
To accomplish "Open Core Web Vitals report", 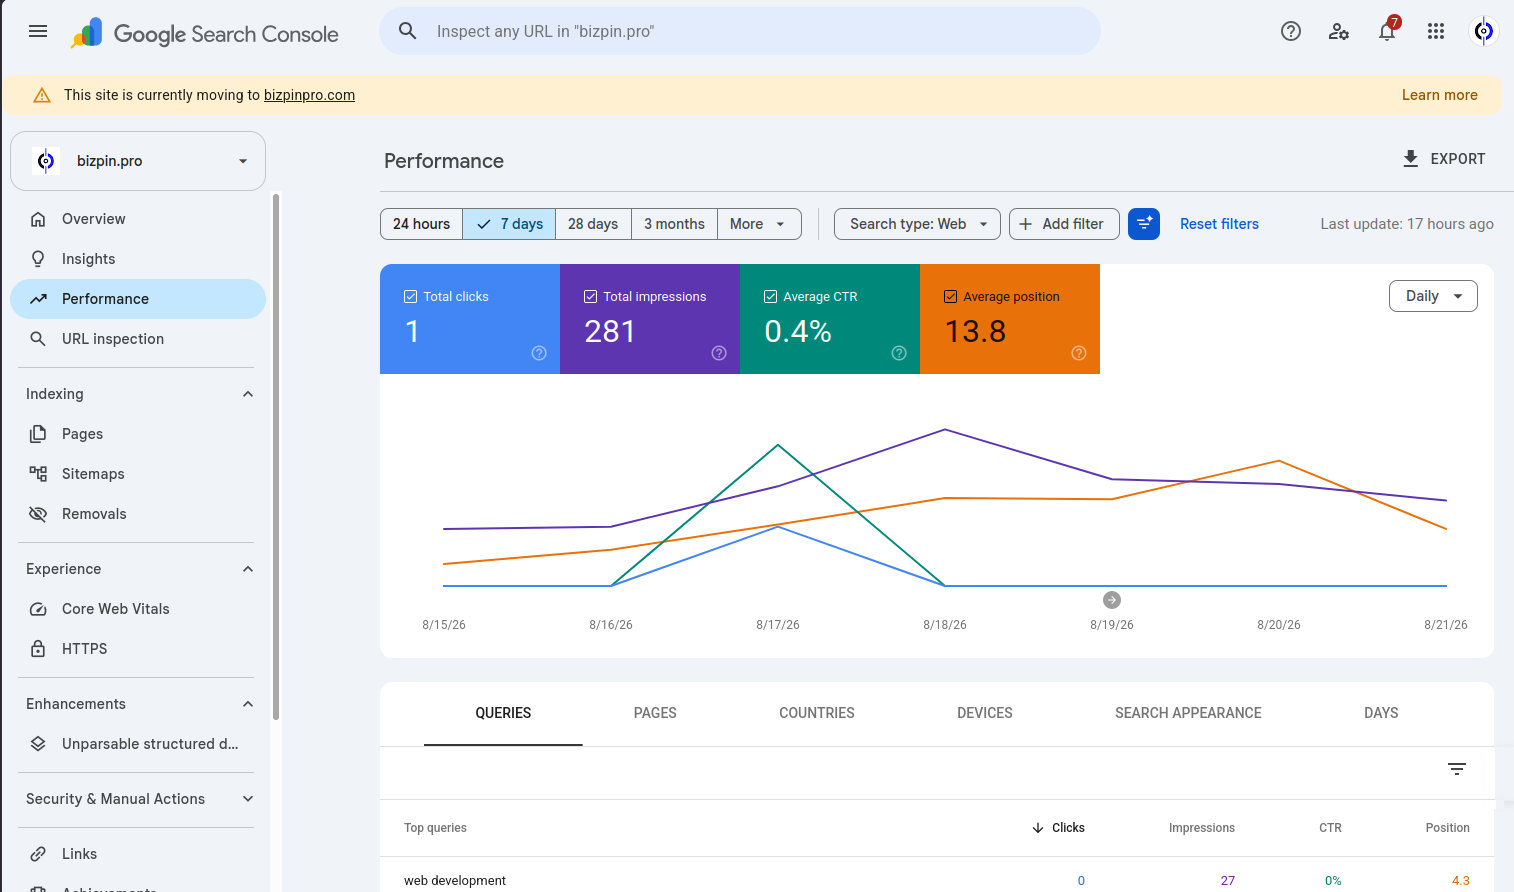I will pos(138,609).
